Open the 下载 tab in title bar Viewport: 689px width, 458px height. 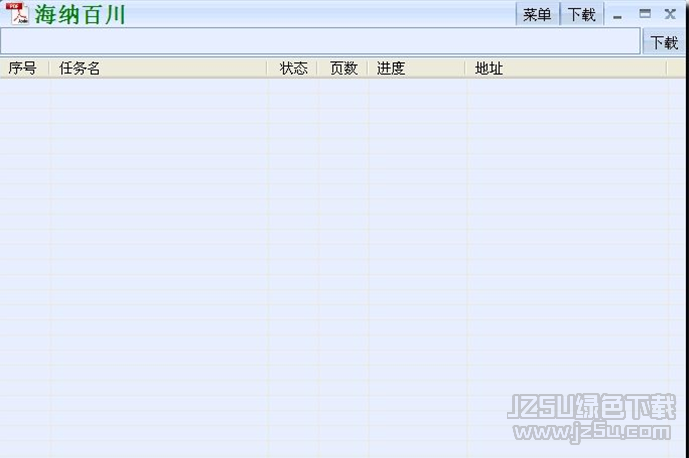[x=581, y=15]
